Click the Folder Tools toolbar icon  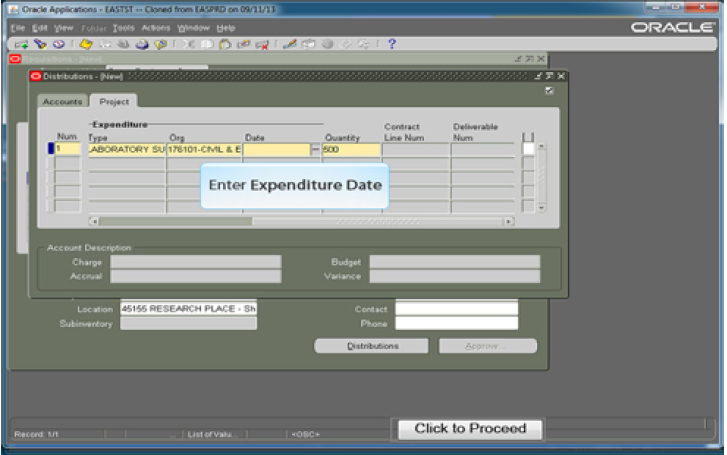[364, 44]
